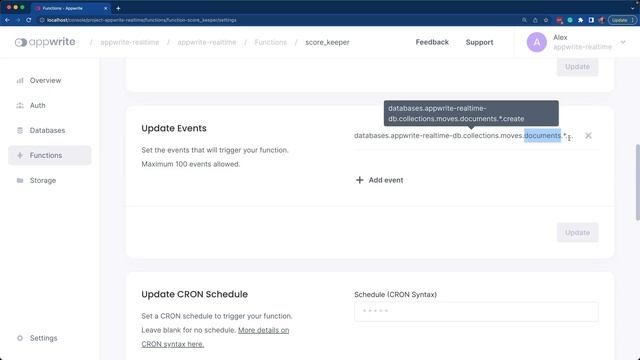Image resolution: width=640 pixels, height=360 pixels.
Task: Click Update button in Update Events card
Action: pyautogui.click(x=577, y=232)
